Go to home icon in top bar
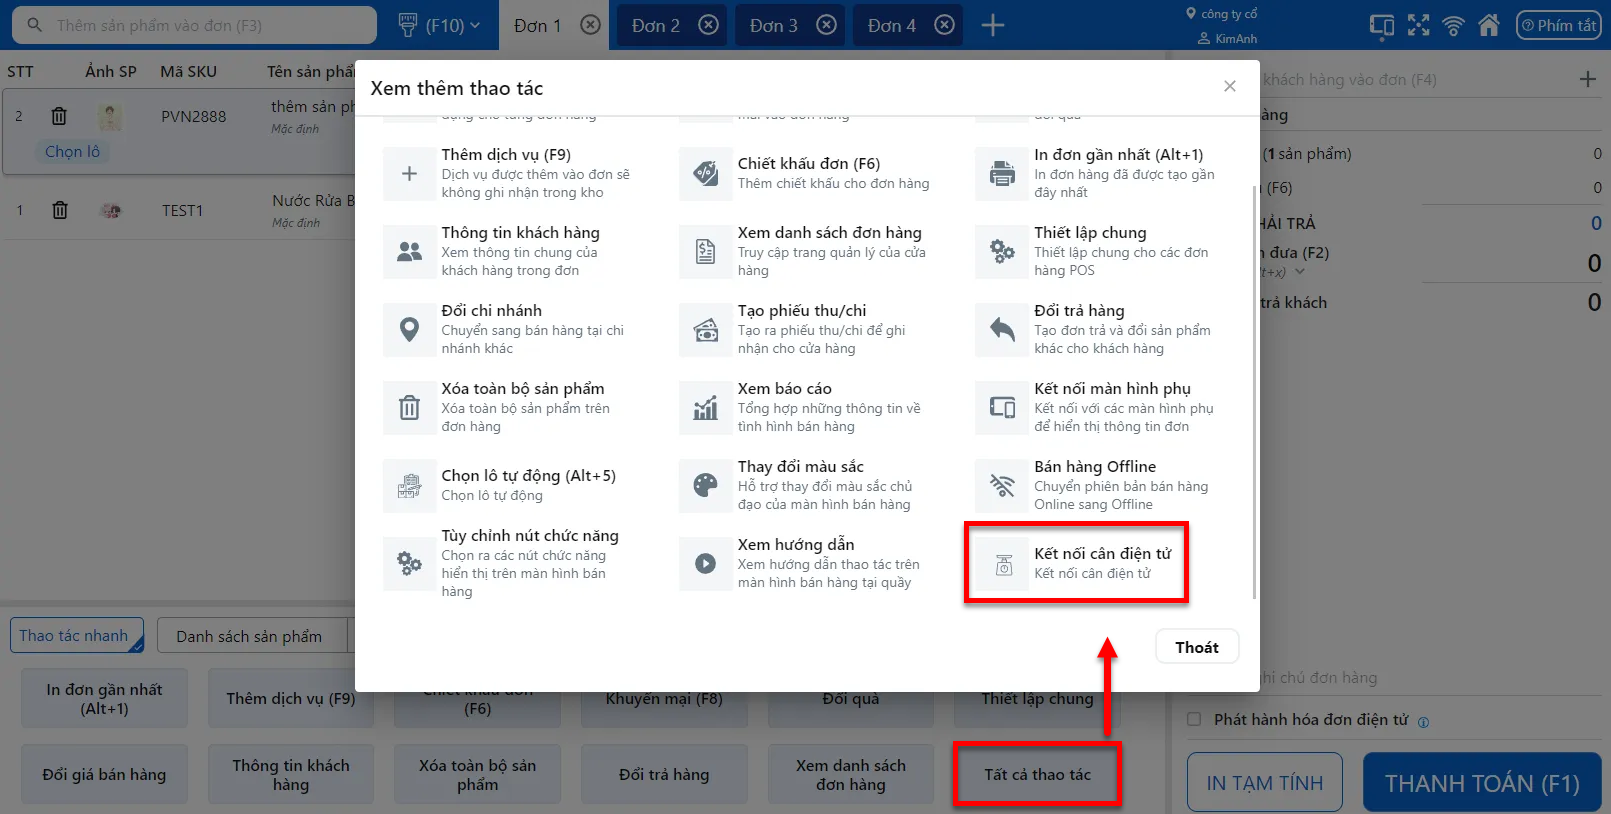 click(1489, 25)
